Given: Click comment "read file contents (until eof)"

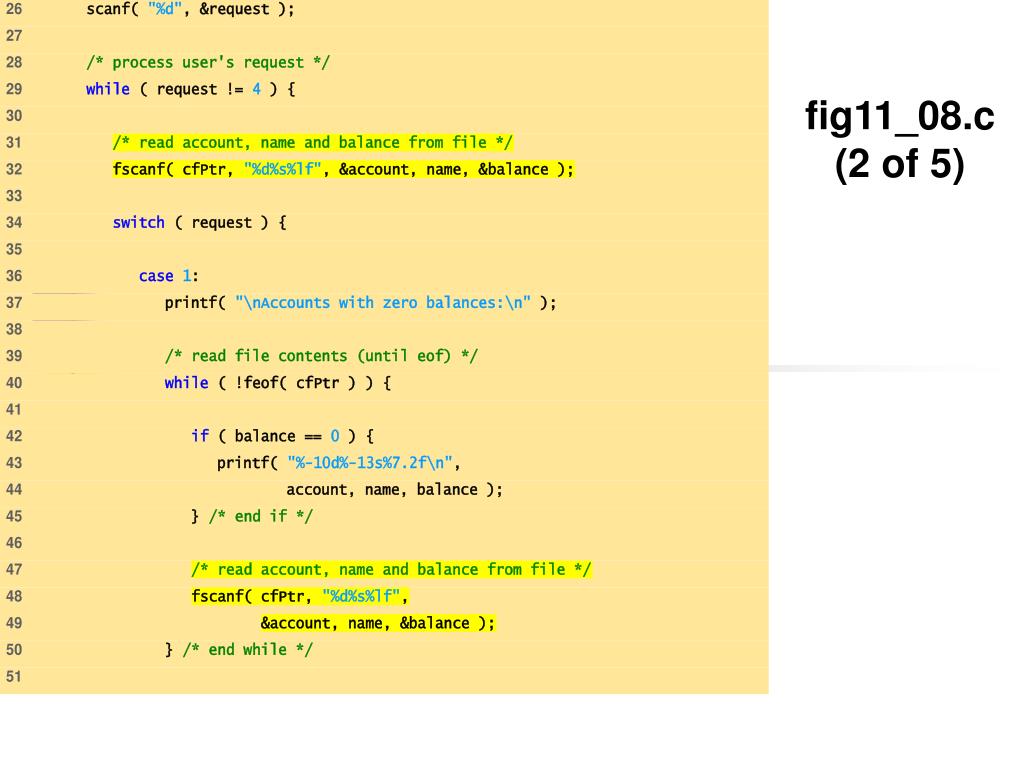Looking at the screenshot, I should click(x=321, y=356).
